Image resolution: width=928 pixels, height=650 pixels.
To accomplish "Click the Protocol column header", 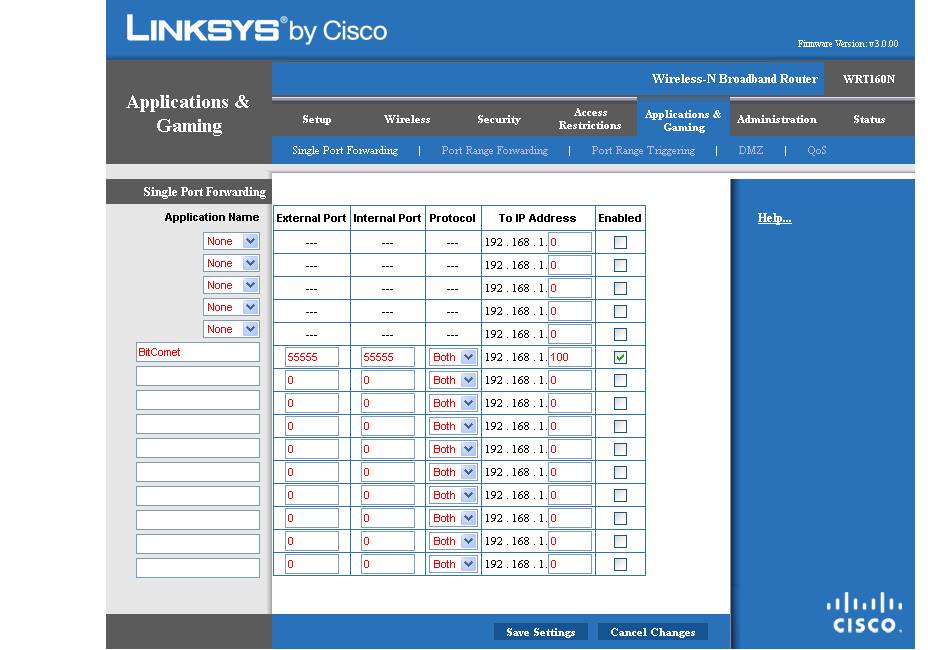I will click(452, 218).
